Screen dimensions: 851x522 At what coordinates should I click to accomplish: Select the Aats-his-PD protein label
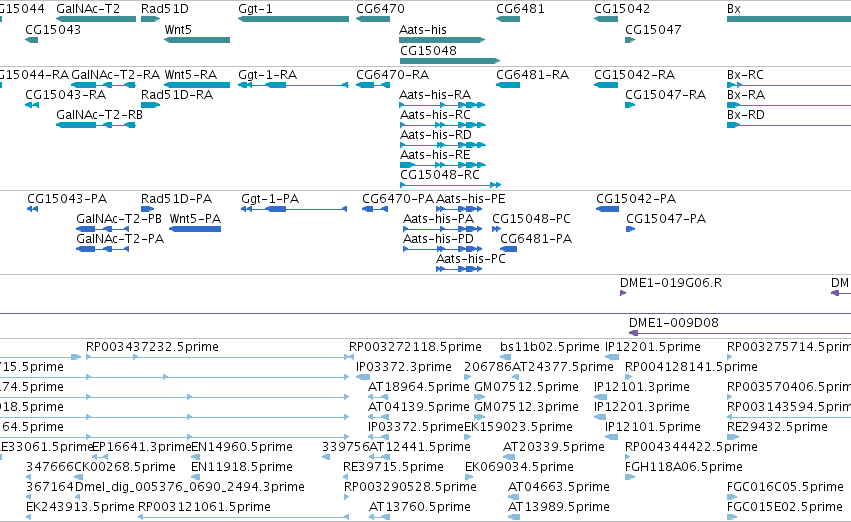click(438, 239)
